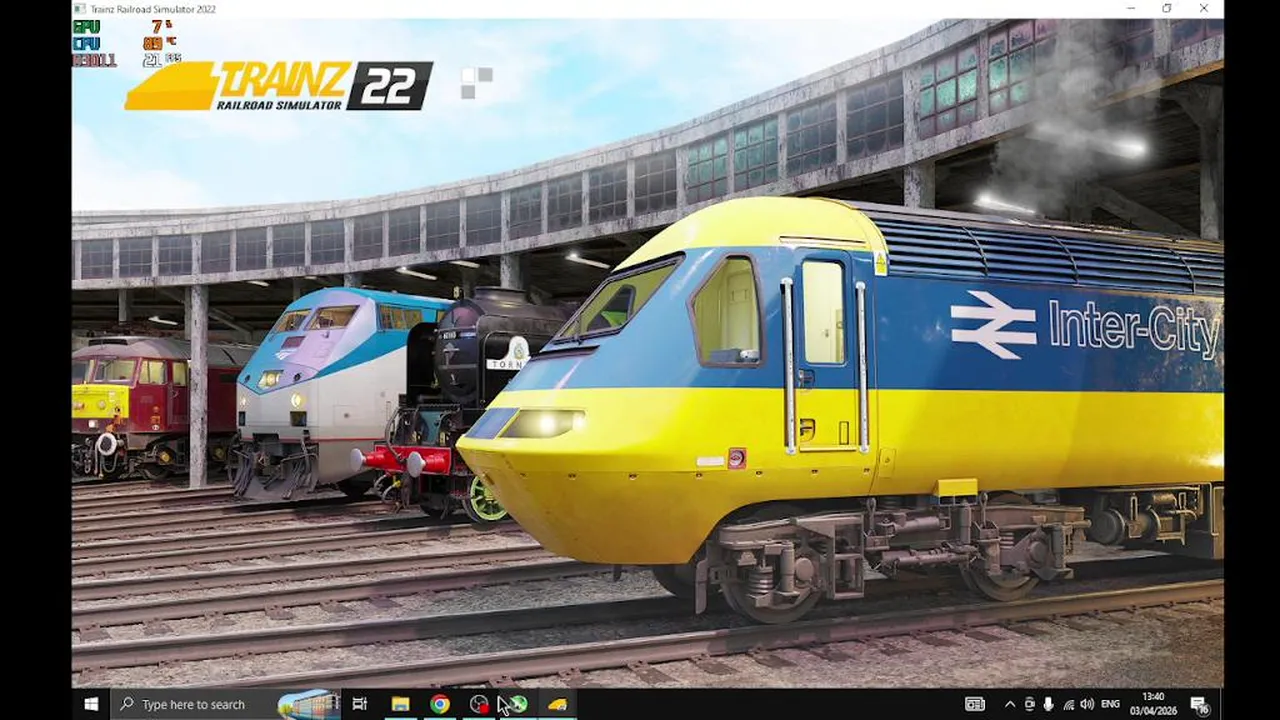Open the green taskbar app beside the recorder
1280x720 pixels.
coord(518,704)
